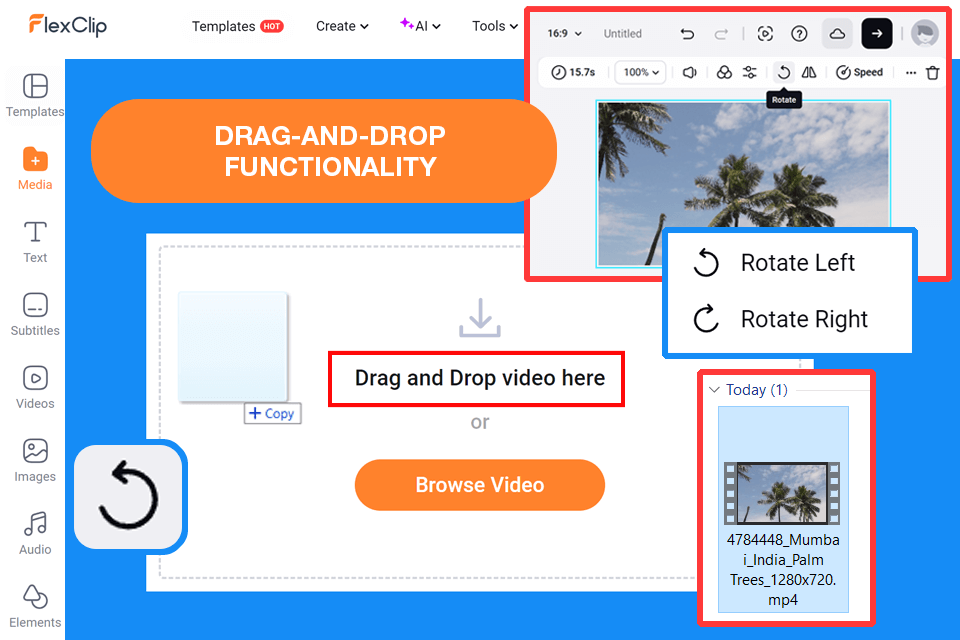Delete with the trash icon

(x=932, y=72)
